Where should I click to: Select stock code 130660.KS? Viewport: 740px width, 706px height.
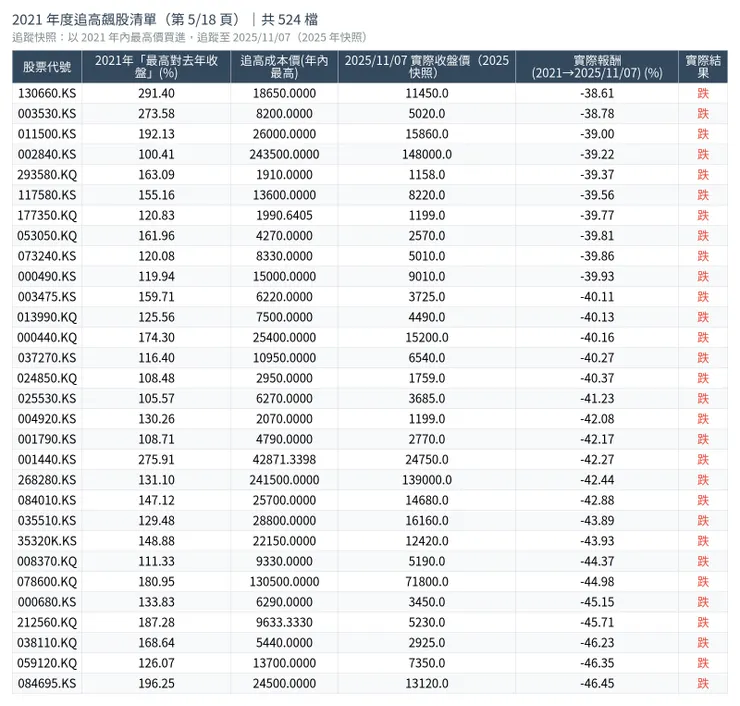(47, 93)
